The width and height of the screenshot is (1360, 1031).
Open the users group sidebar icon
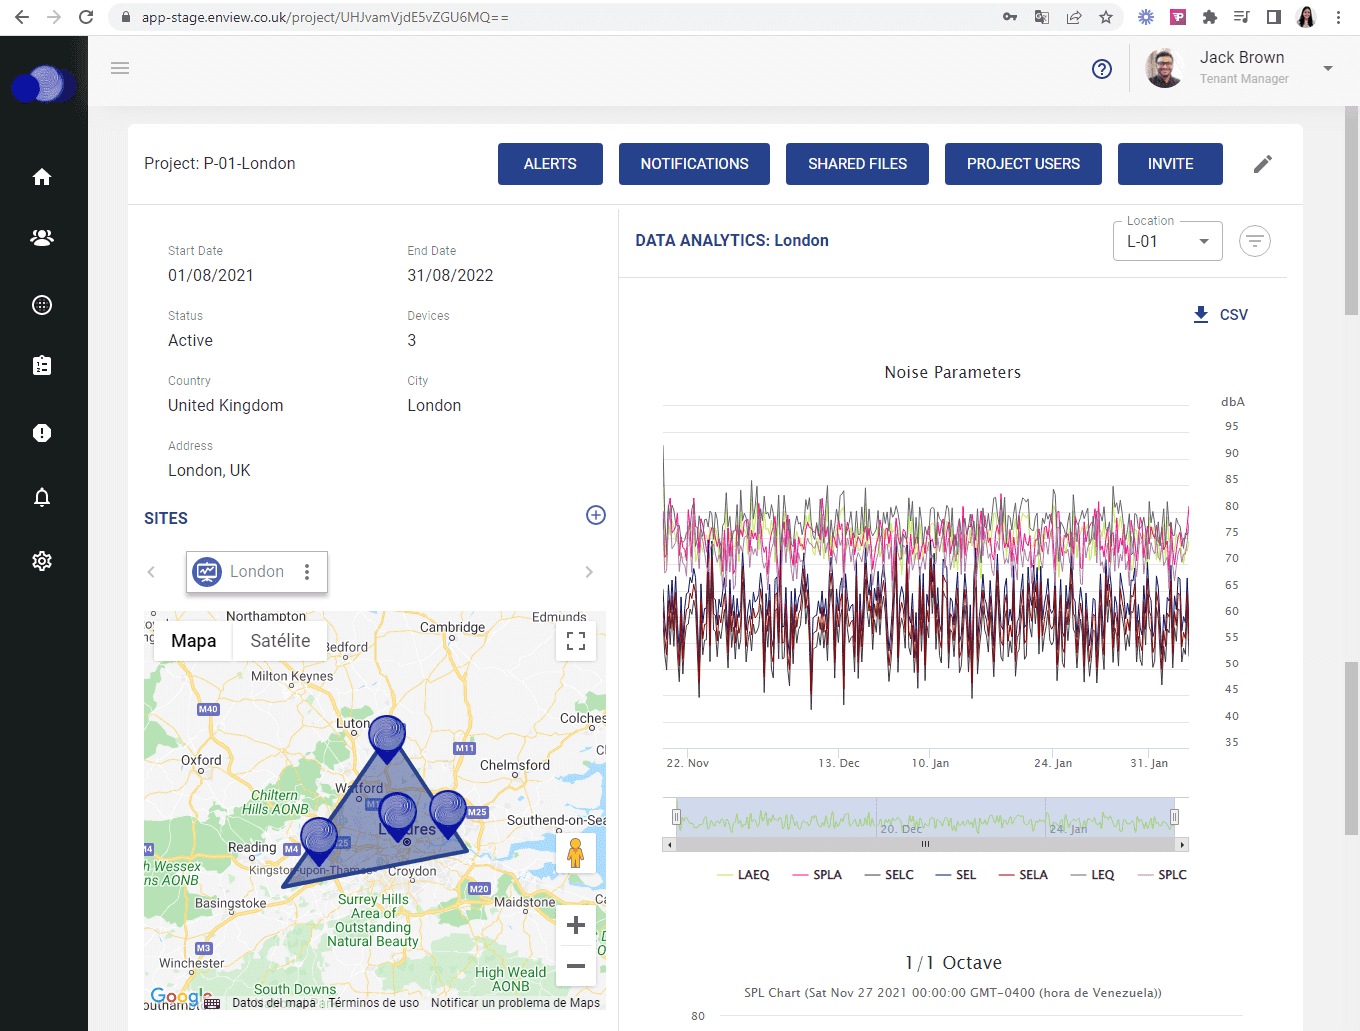click(42, 238)
